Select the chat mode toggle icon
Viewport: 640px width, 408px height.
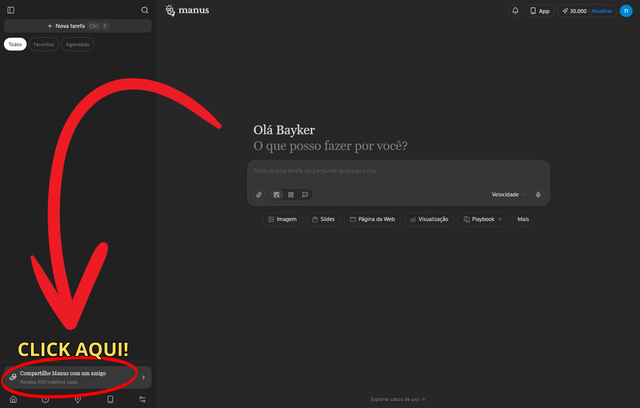point(305,195)
